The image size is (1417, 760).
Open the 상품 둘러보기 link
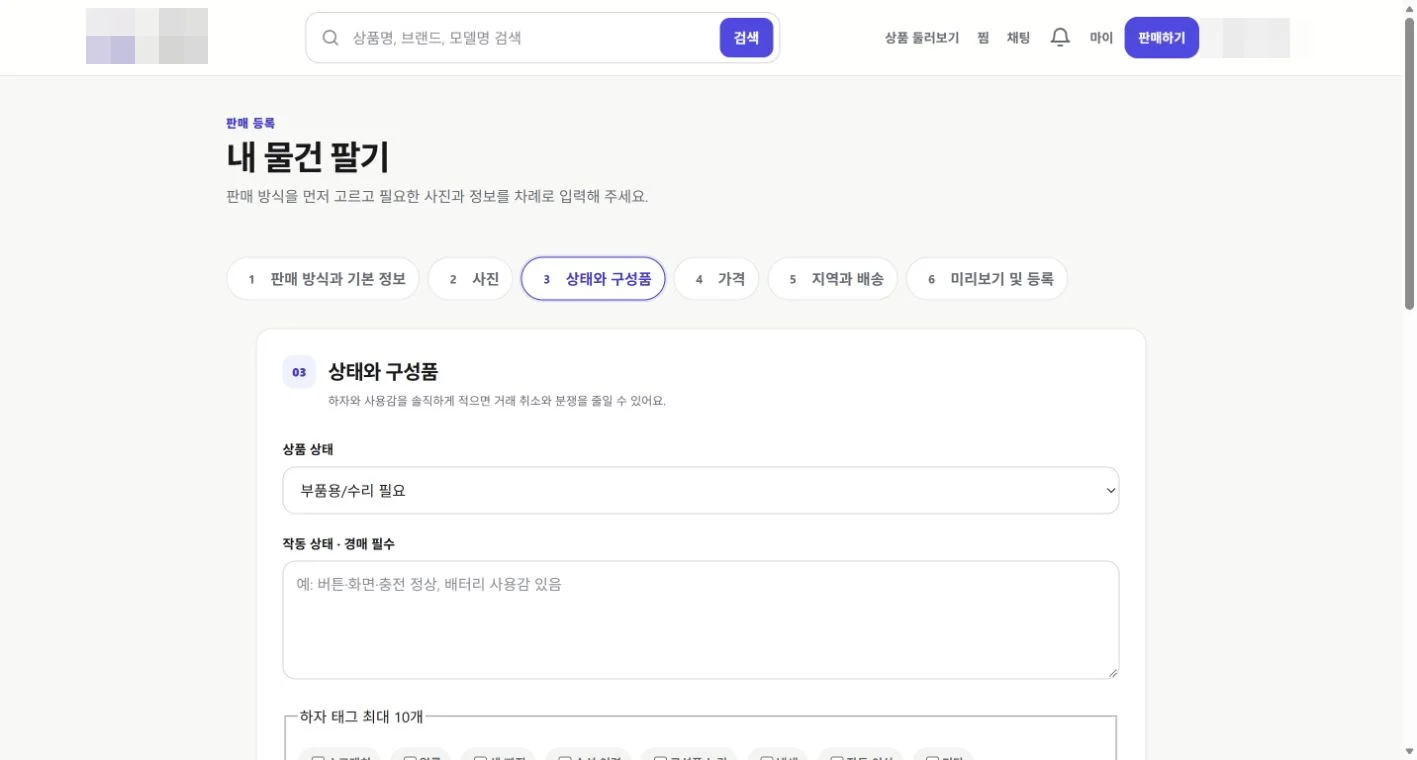click(922, 38)
